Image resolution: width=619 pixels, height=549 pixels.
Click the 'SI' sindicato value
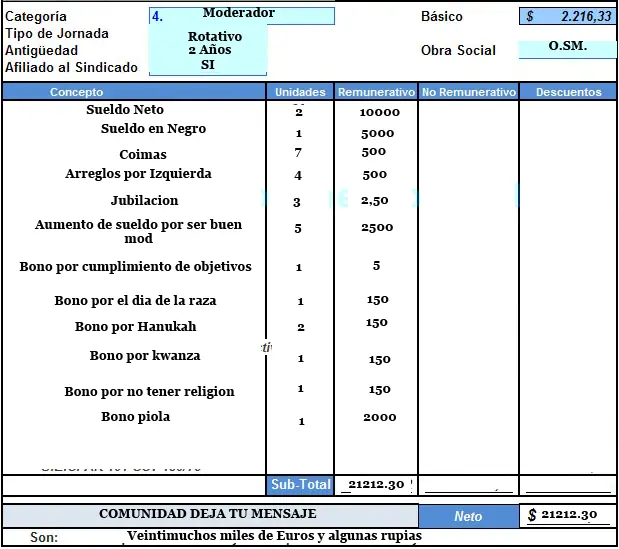(208, 64)
